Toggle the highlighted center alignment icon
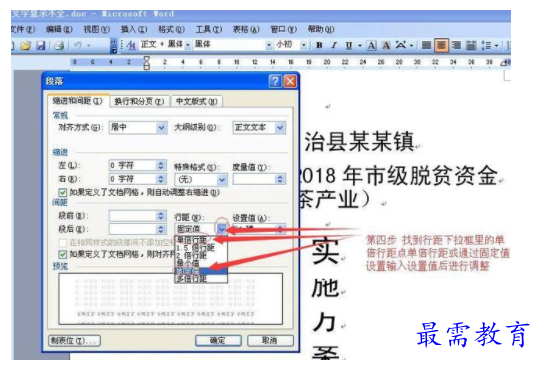The image size is (538, 366). click(441, 45)
